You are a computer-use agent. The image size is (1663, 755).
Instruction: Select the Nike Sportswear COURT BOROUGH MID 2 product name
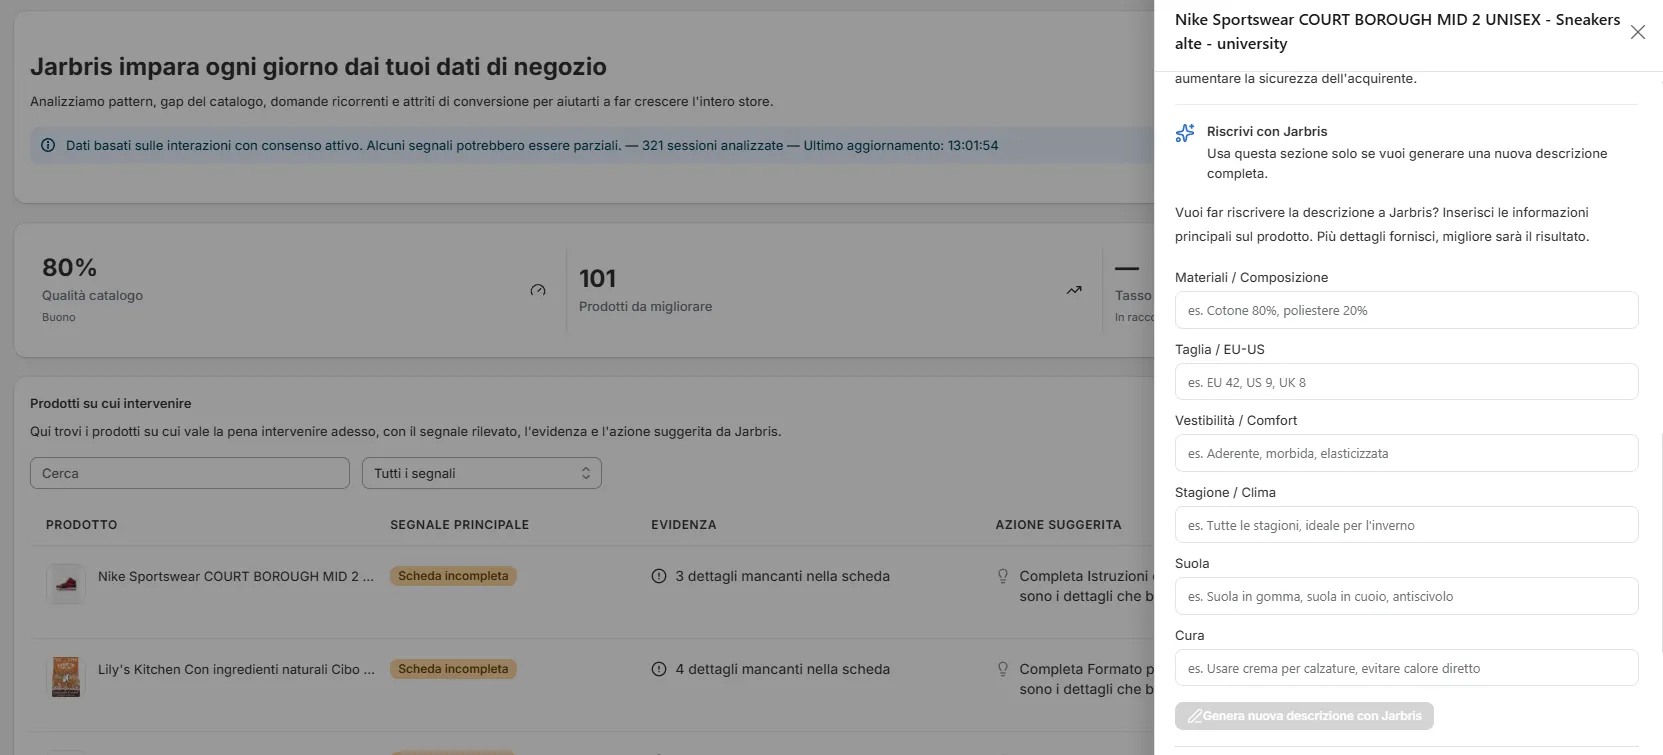pyautogui.click(x=236, y=576)
